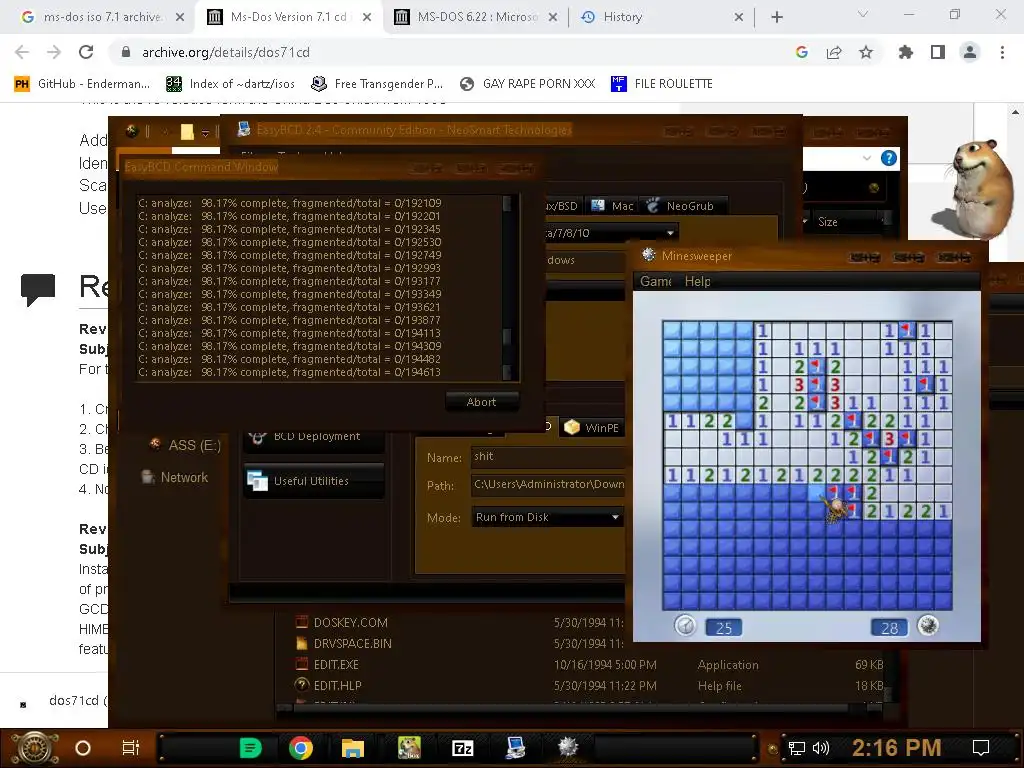Open the FILE ROULETTE bookmark
Image resolution: width=1024 pixels, height=768 pixels.
(662, 84)
